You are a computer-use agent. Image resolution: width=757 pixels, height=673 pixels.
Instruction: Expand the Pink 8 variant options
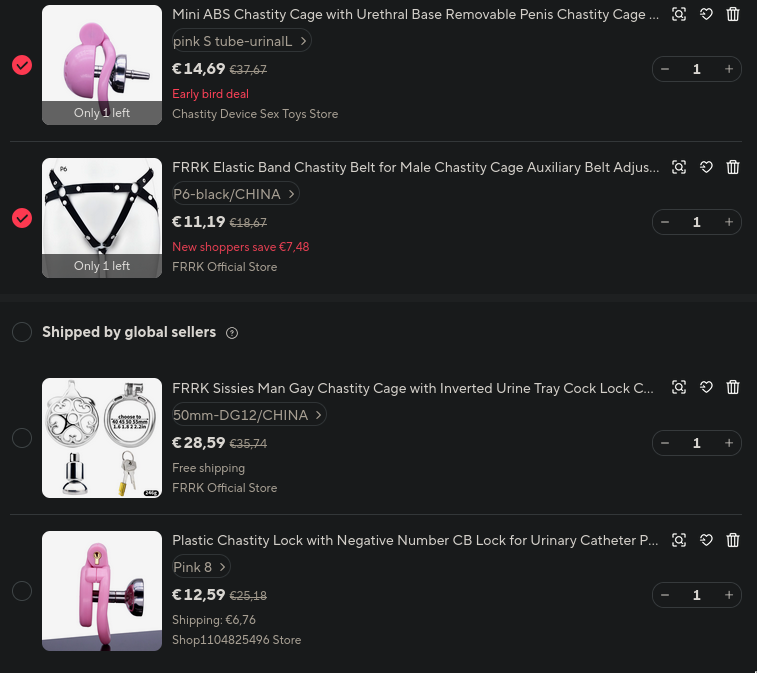tap(201, 567)
